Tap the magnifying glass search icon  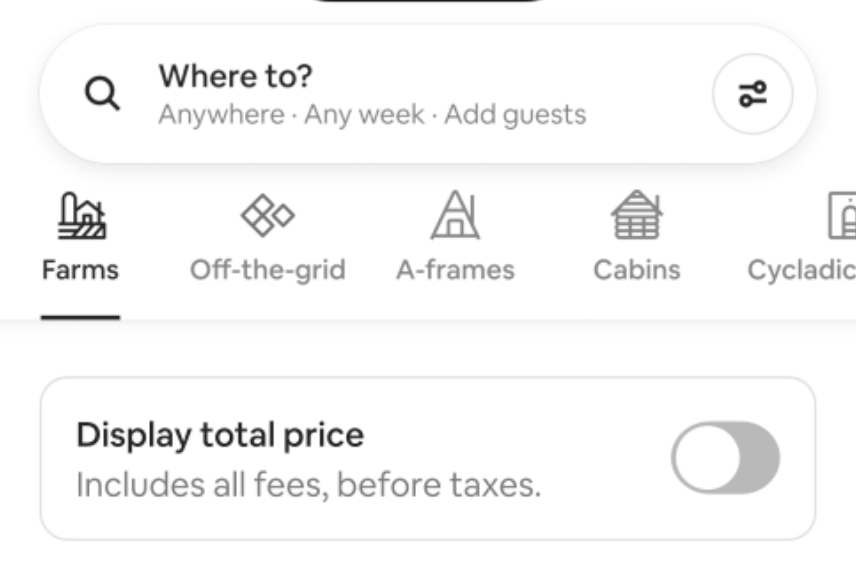pos(102,95)
